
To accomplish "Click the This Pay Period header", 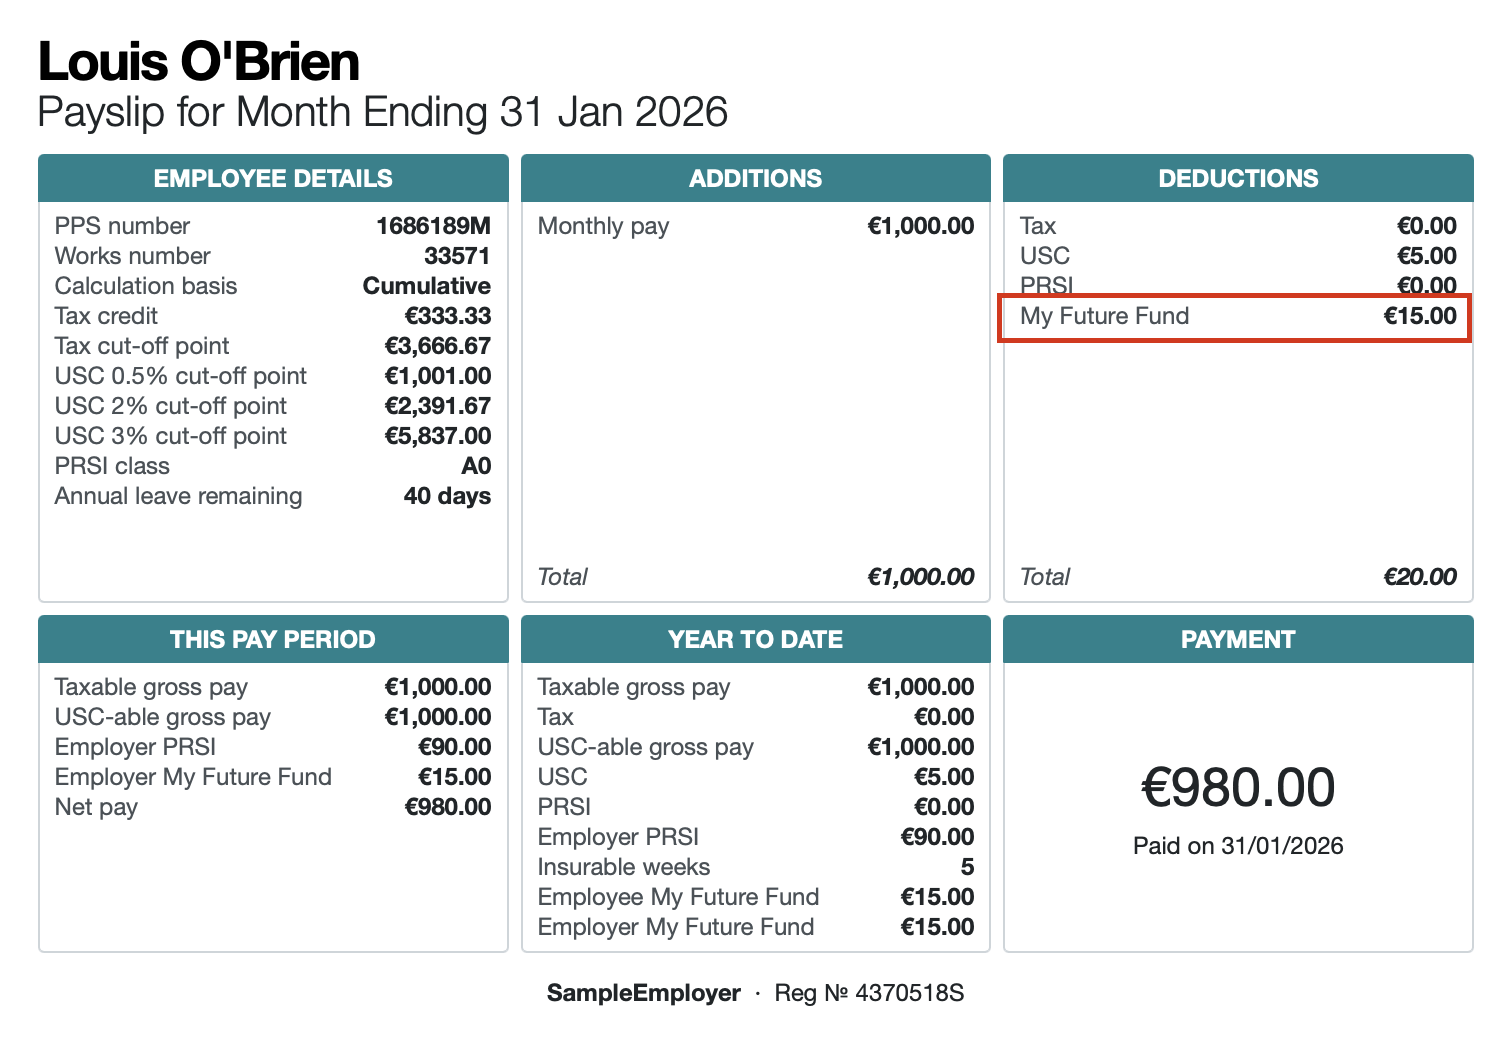I will (273, 640).
